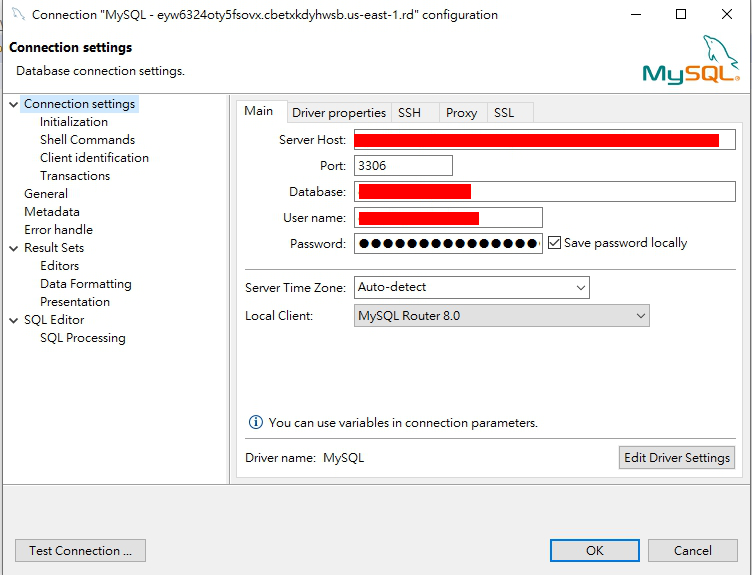Click the info icon beside variables hint
The width and height of the screenshot is (752, 575).
(x=256, y=422)
